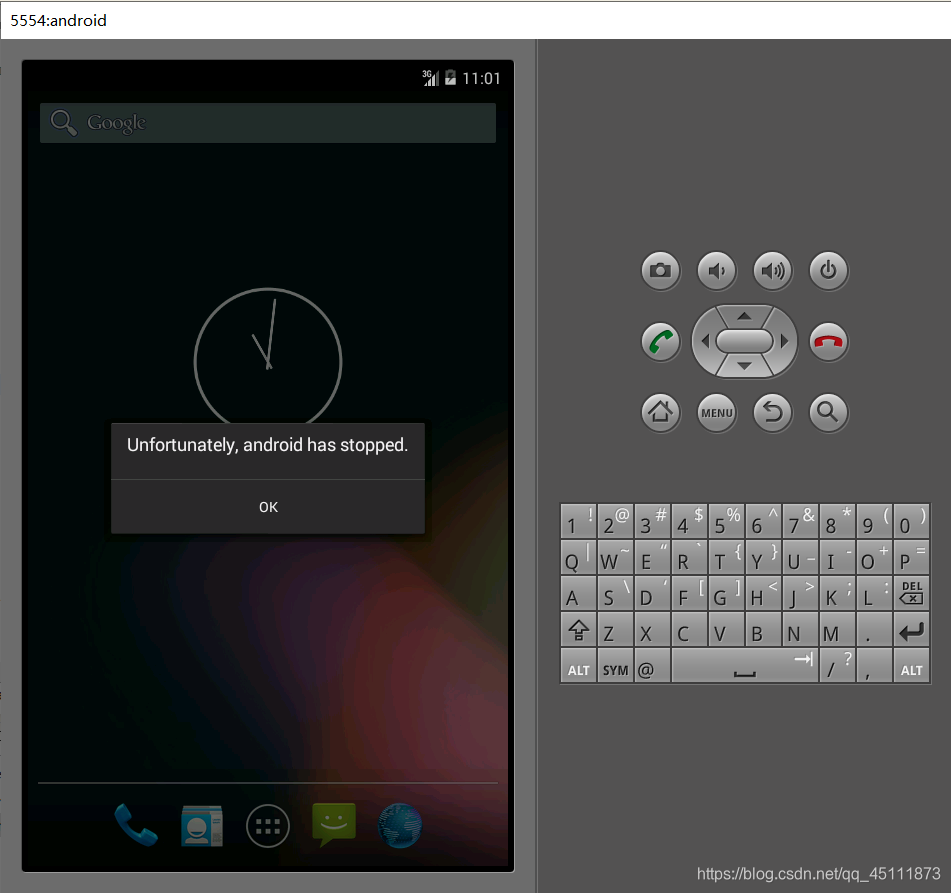Screen dimensions: 951x893
Task: Raise volume with the volume up button
Action: click(772, 271)
